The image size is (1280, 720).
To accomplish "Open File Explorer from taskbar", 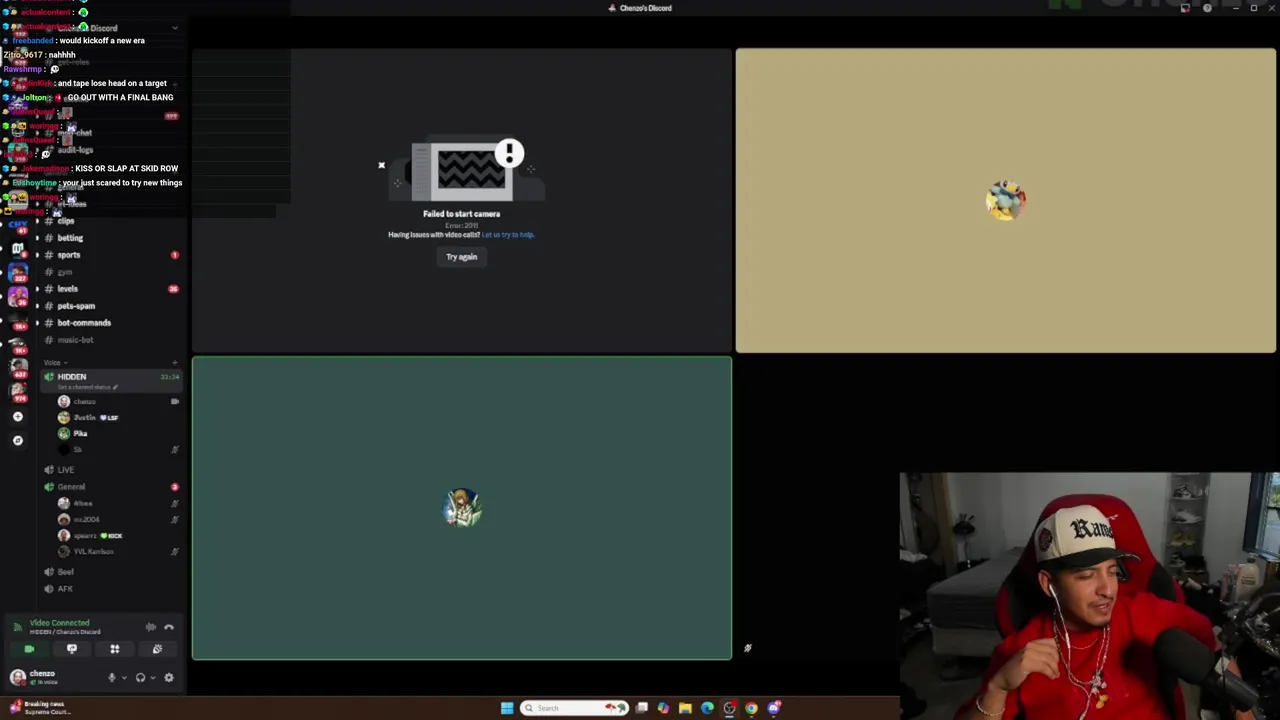I will click(685, 708).
